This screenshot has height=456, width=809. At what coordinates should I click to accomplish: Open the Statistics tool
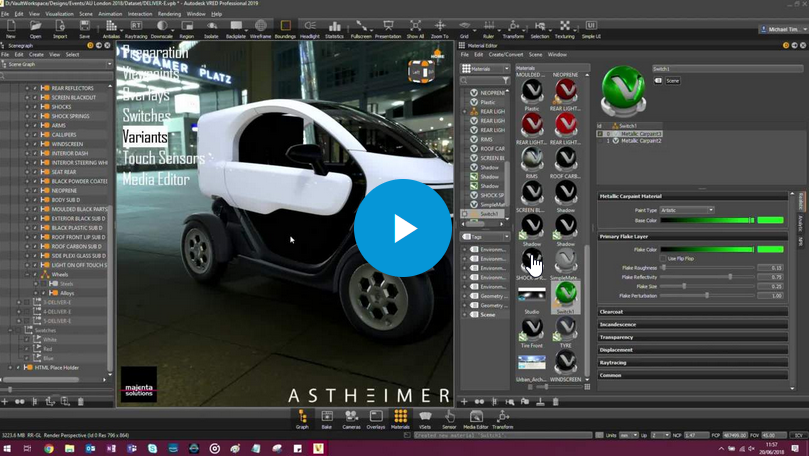(x=335, y=28)
